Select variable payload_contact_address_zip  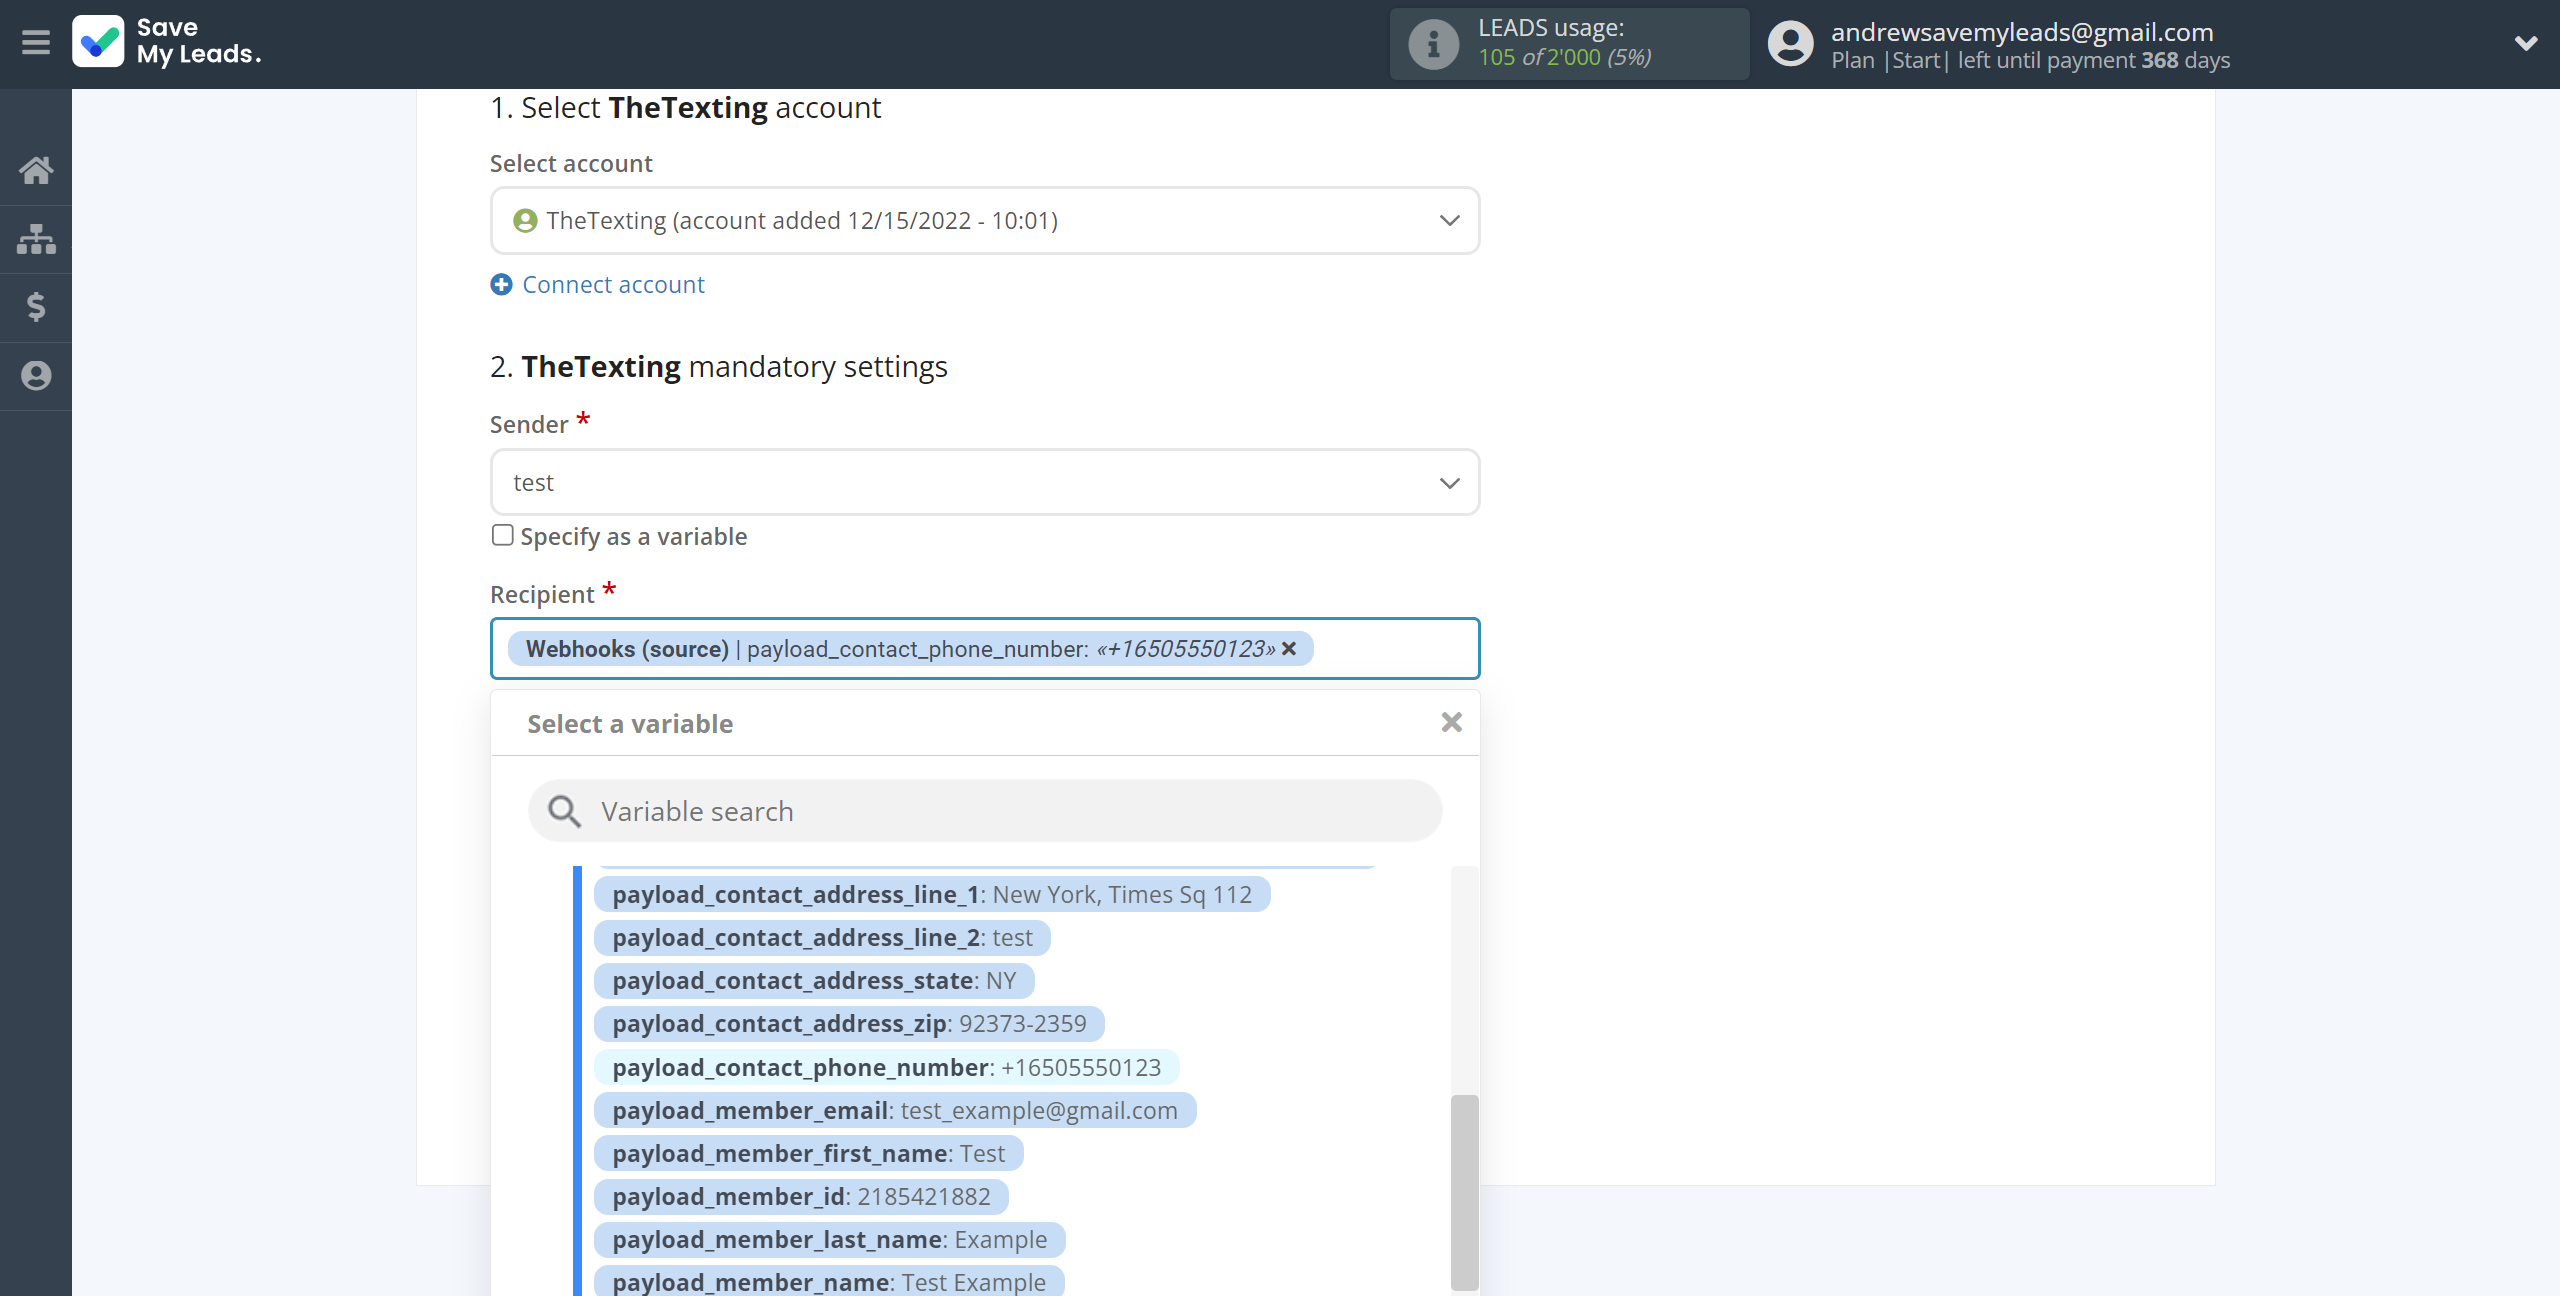[849, 1024]
